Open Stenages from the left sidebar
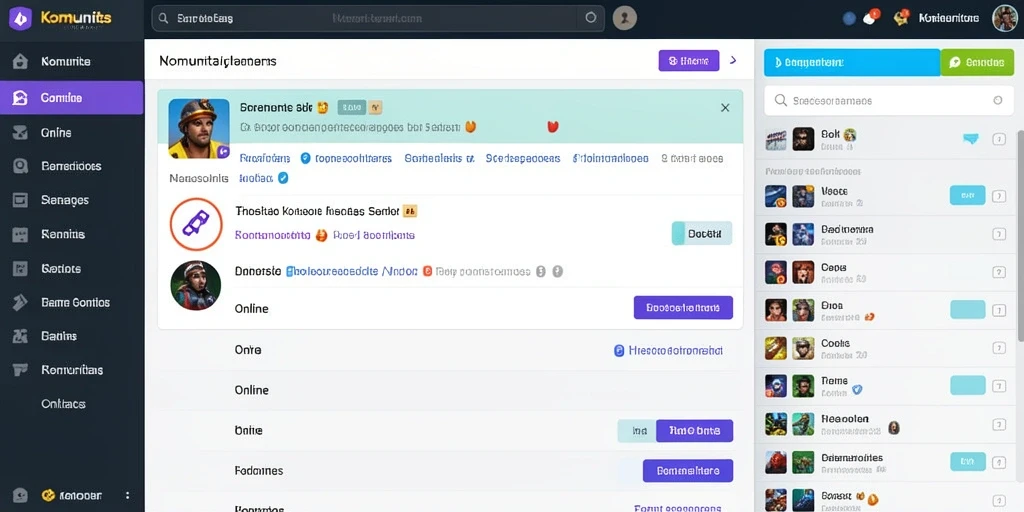Screen dimensions: 1024x512 click(x=72, y=200)
